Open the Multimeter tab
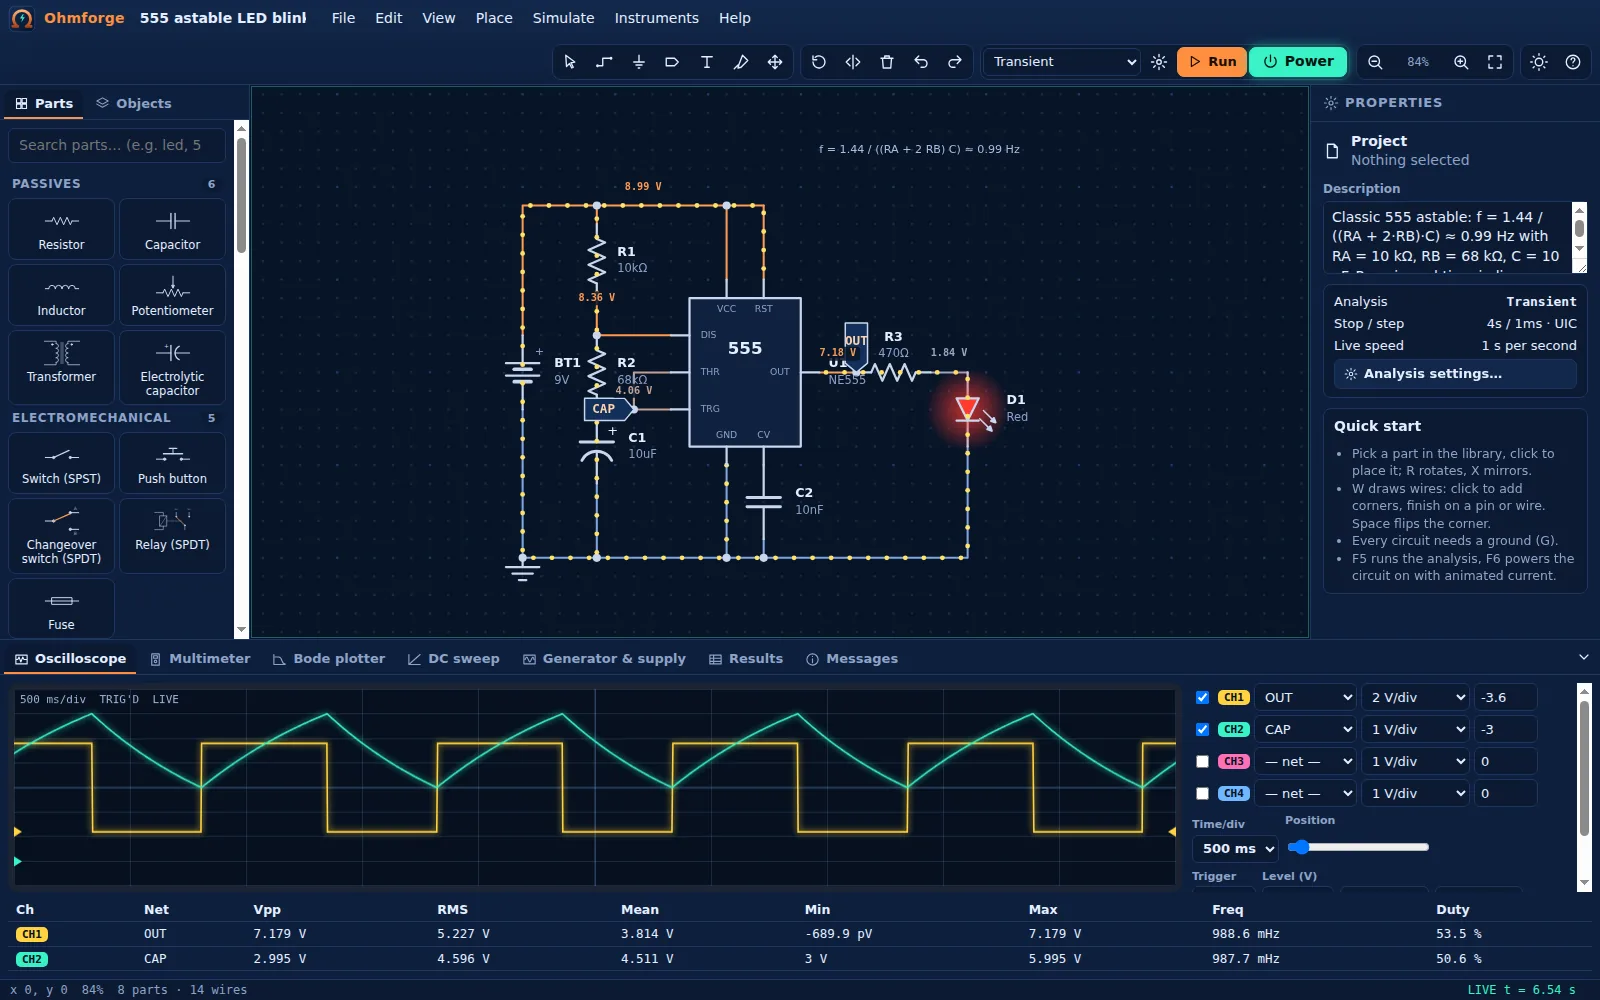1600x1000 pixels. [x=200, y=659]
